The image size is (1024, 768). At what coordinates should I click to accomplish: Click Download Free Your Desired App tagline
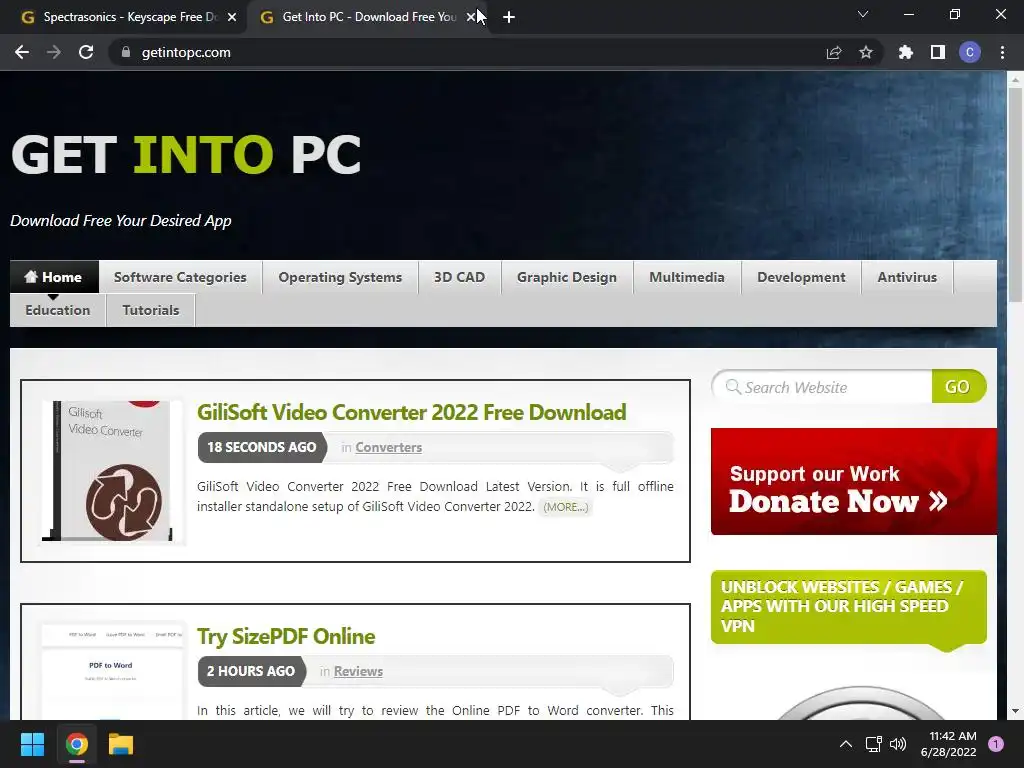[x=121, y=221]
